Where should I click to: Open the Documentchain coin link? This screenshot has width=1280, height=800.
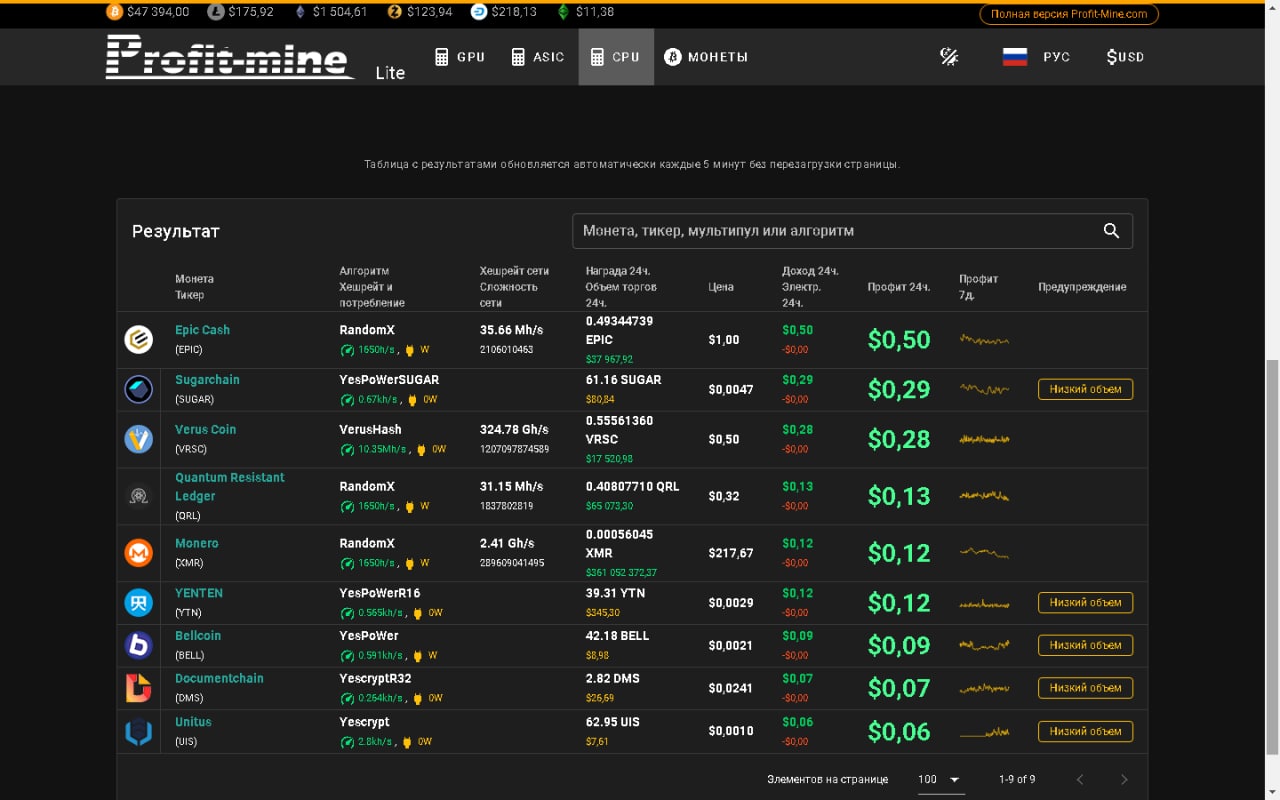coord(219,679)
